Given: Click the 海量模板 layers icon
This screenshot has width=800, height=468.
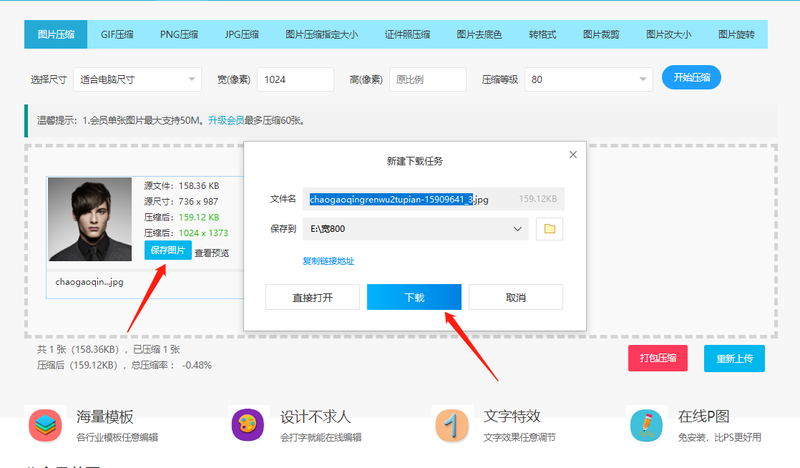Looking at the screenshot, I should point(45,425).
